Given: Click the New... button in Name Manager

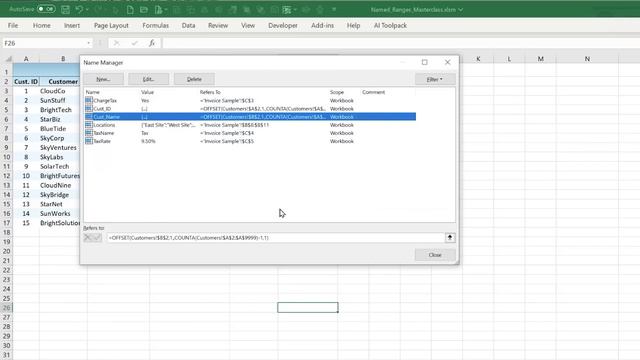Looking at the screenshot, I should point(104,79).
